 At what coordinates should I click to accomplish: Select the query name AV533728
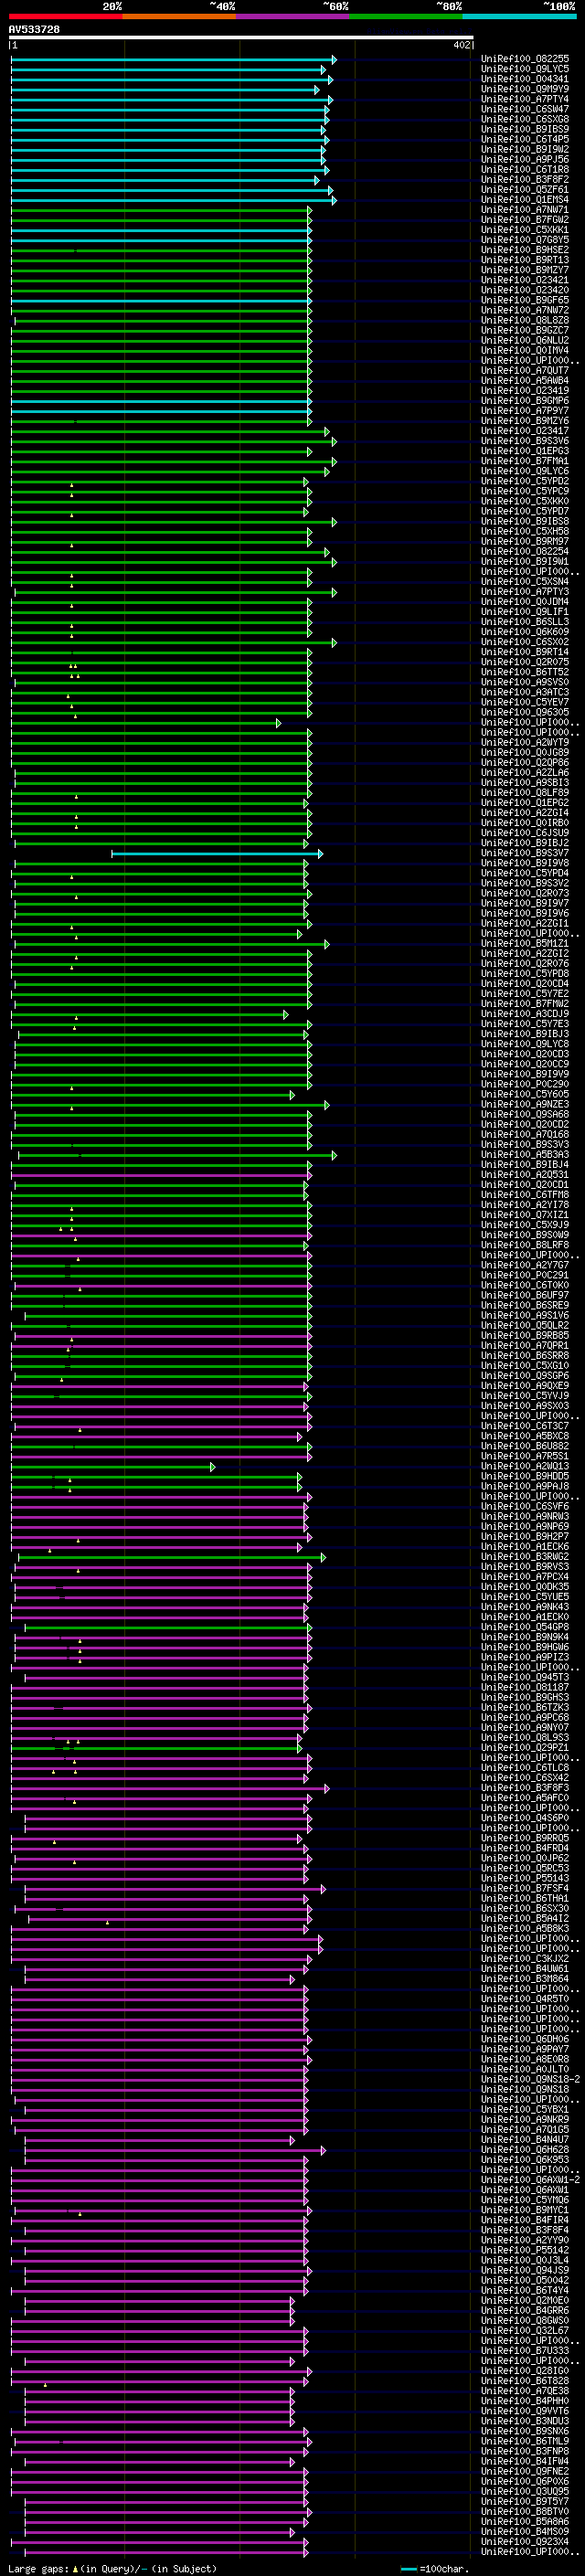(x=34, y=29)
